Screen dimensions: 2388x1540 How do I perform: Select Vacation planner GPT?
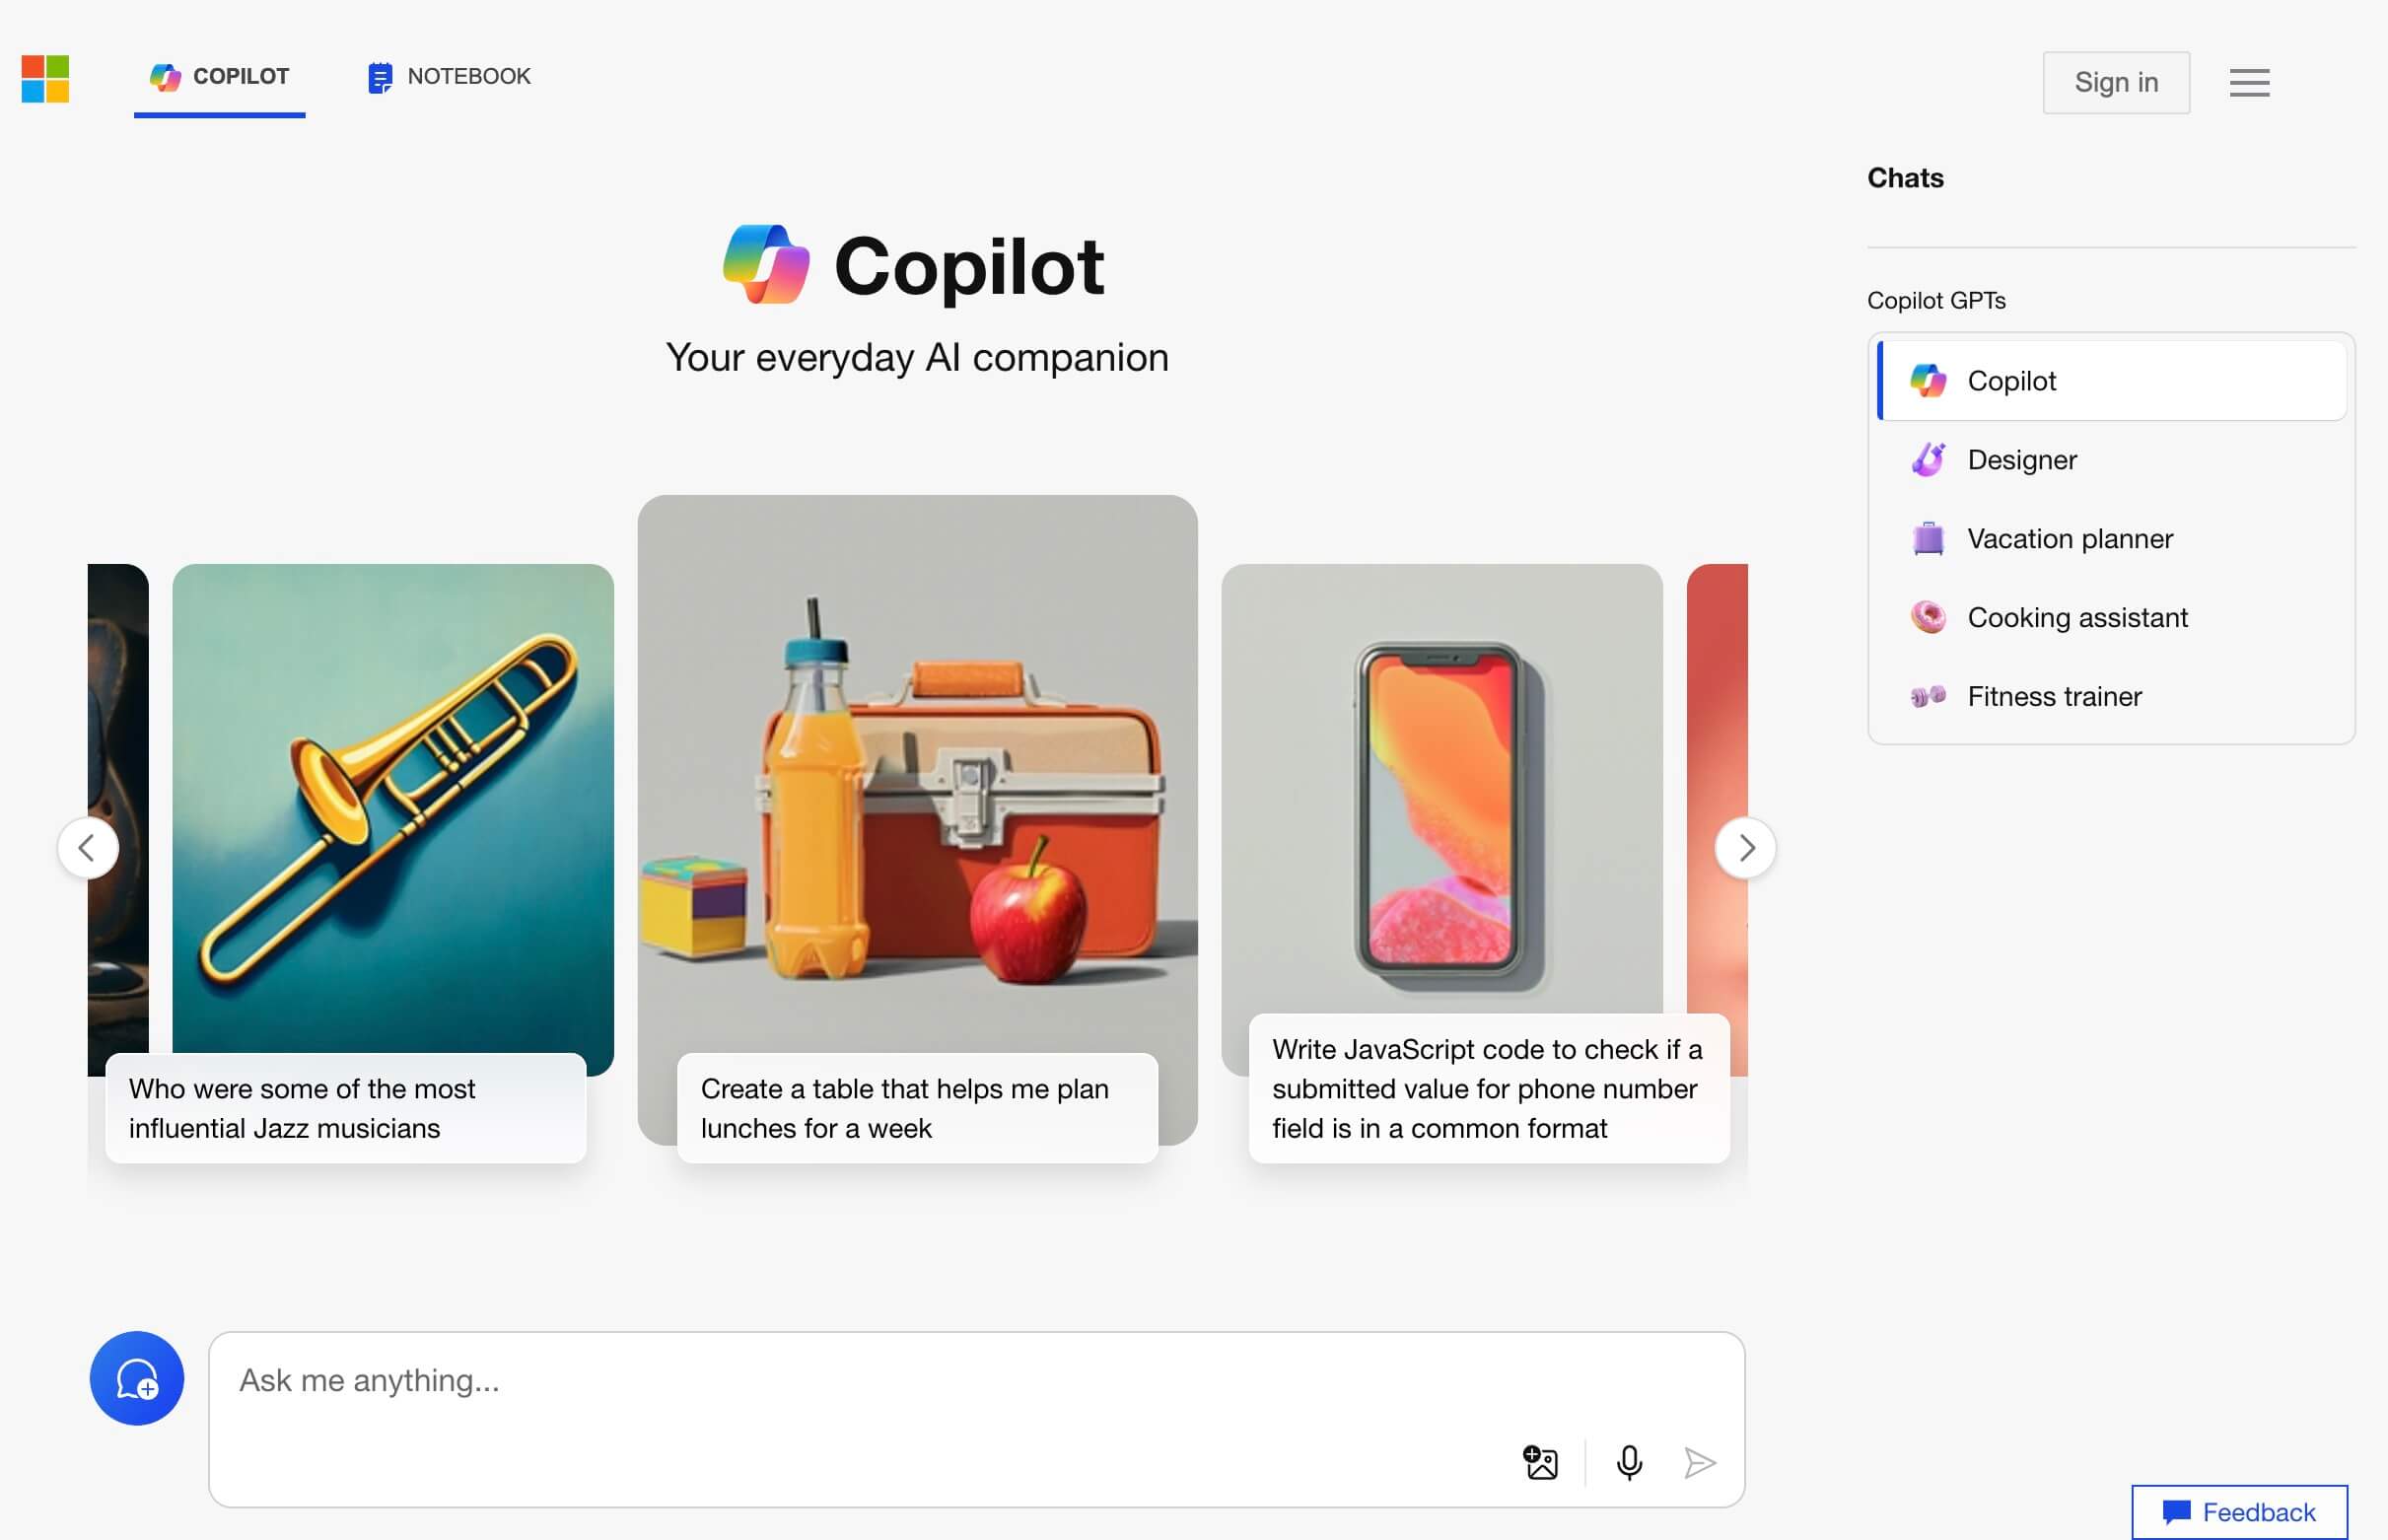point(2111,539)
